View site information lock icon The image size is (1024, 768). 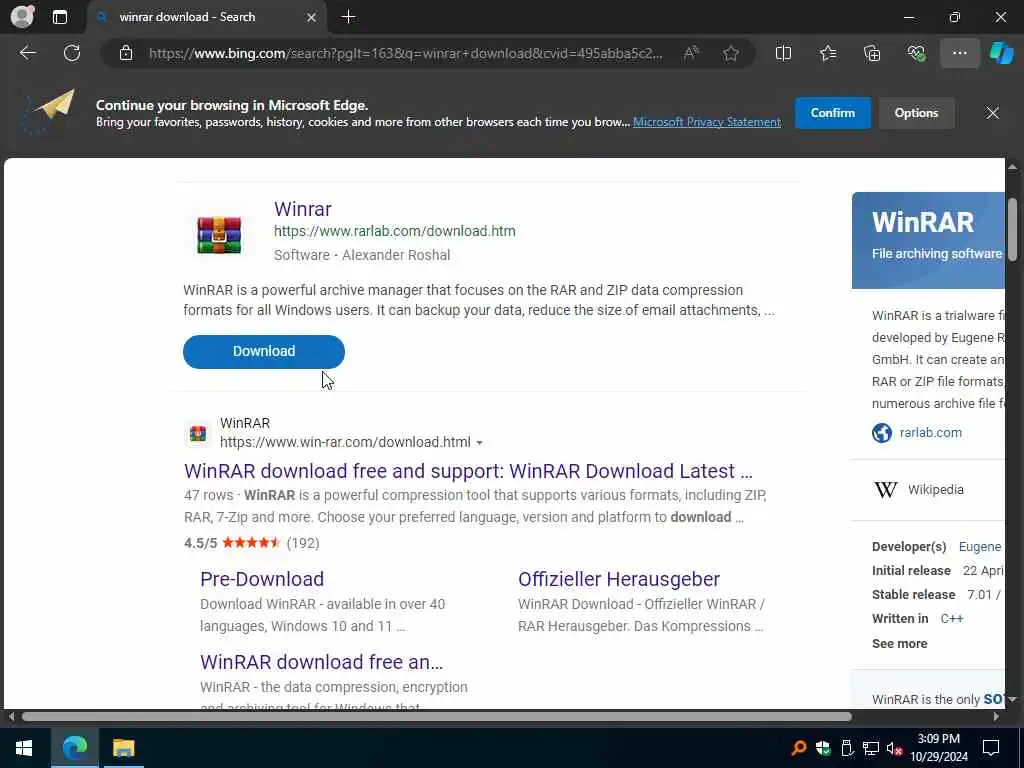[x=126, y=53]
